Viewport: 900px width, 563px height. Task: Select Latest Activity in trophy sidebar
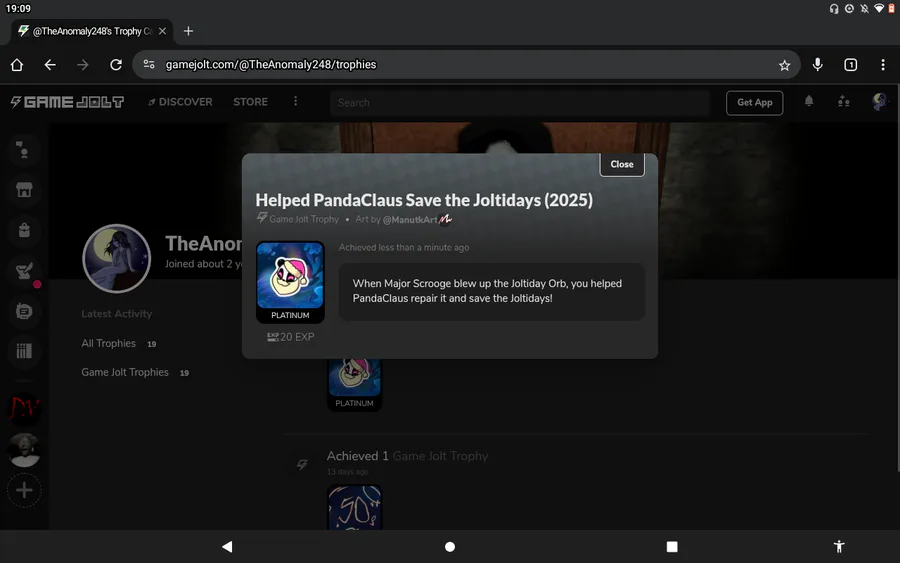click(x=117, y=314)
